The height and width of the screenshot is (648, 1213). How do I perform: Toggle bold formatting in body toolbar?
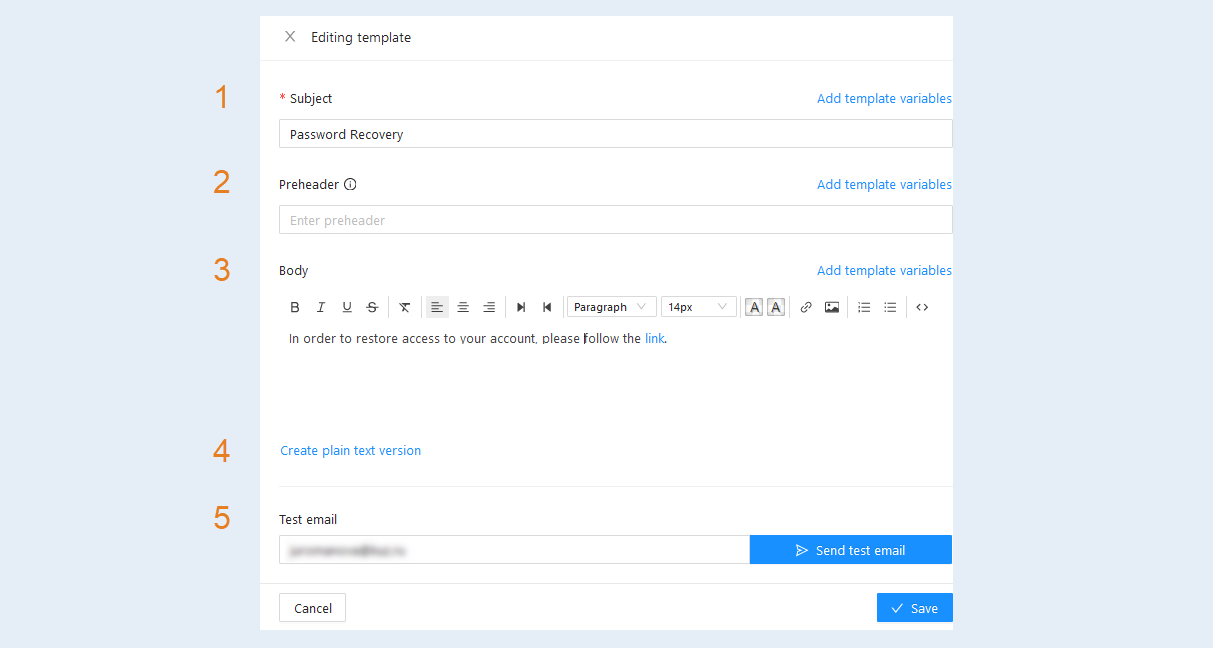(x=295, y=307)
